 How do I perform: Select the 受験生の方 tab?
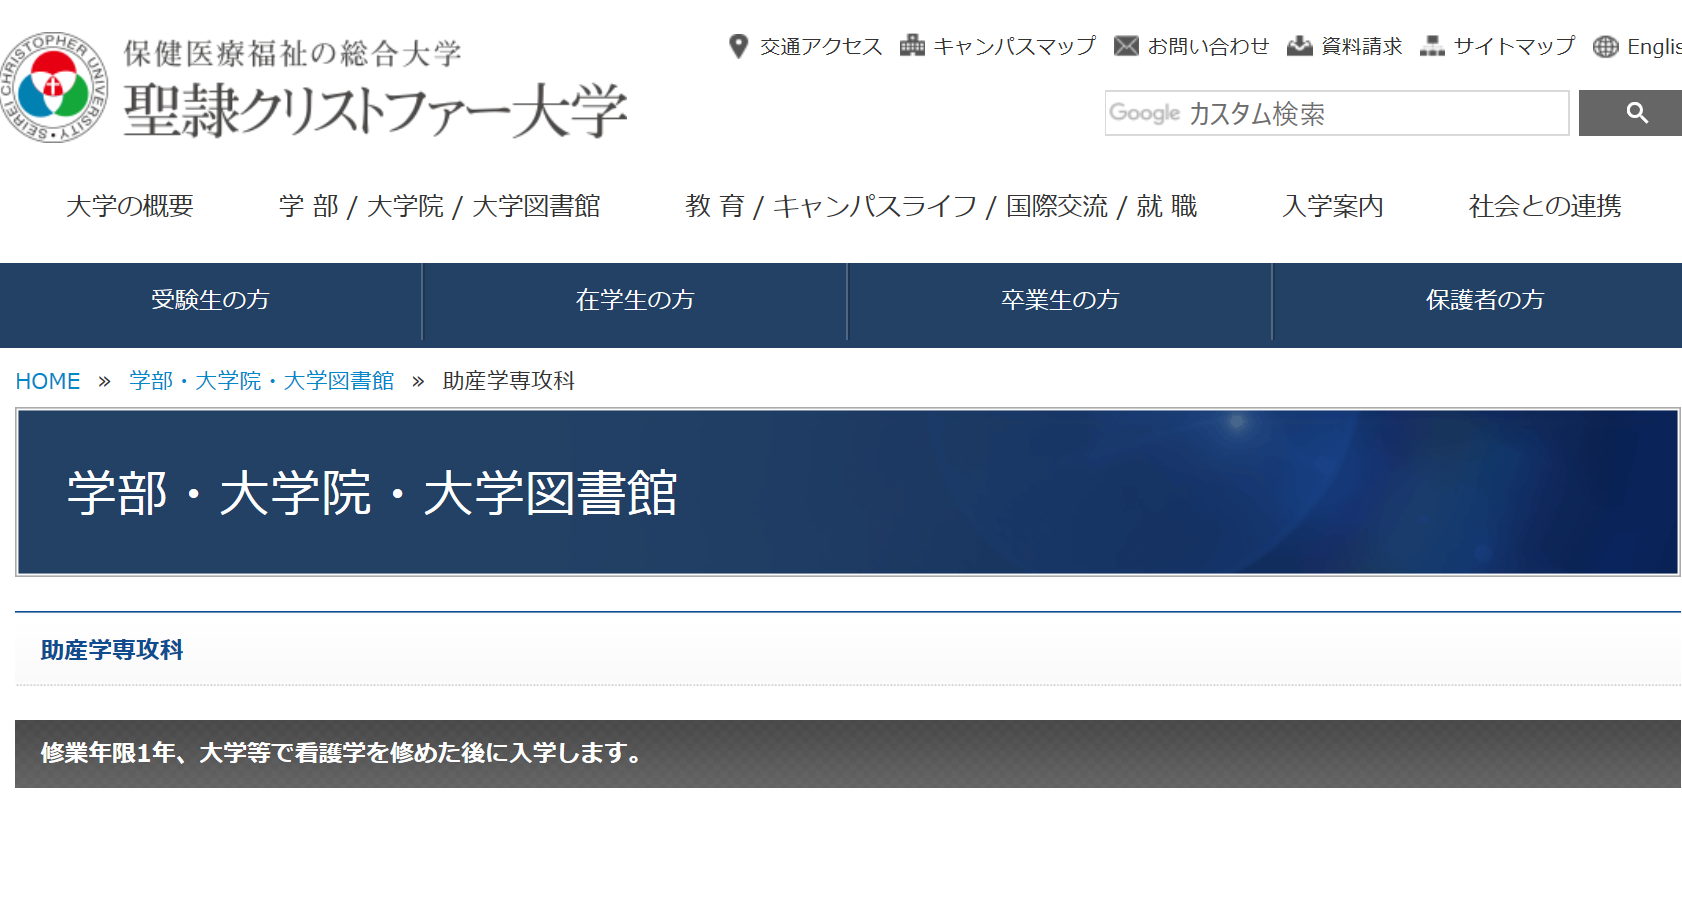click(x=211, y=300)
